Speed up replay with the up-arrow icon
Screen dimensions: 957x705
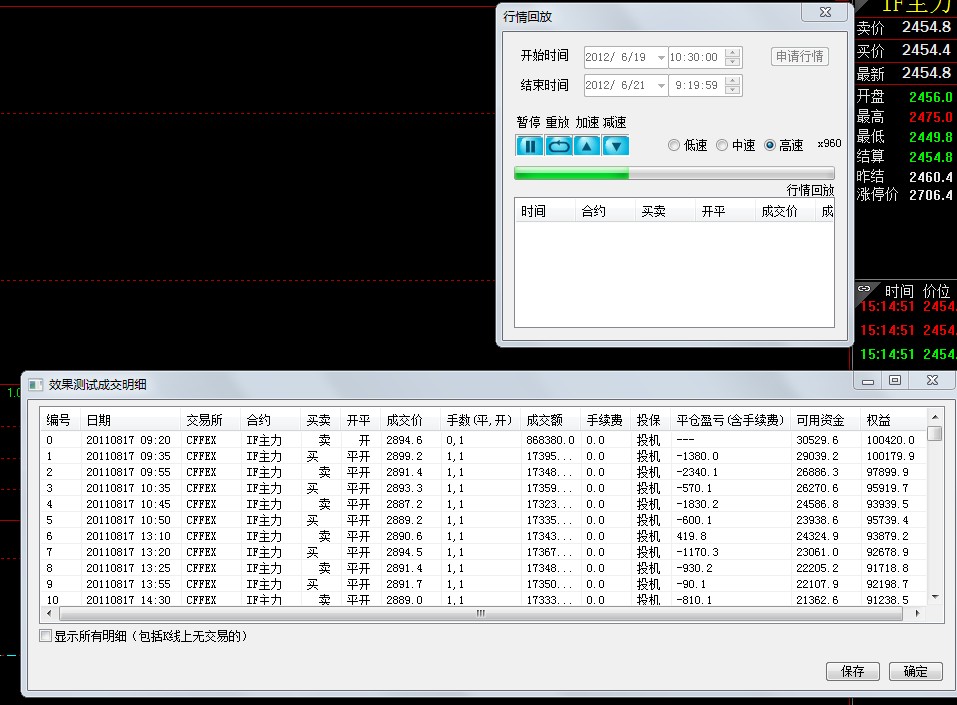click(x=587, y=145)
